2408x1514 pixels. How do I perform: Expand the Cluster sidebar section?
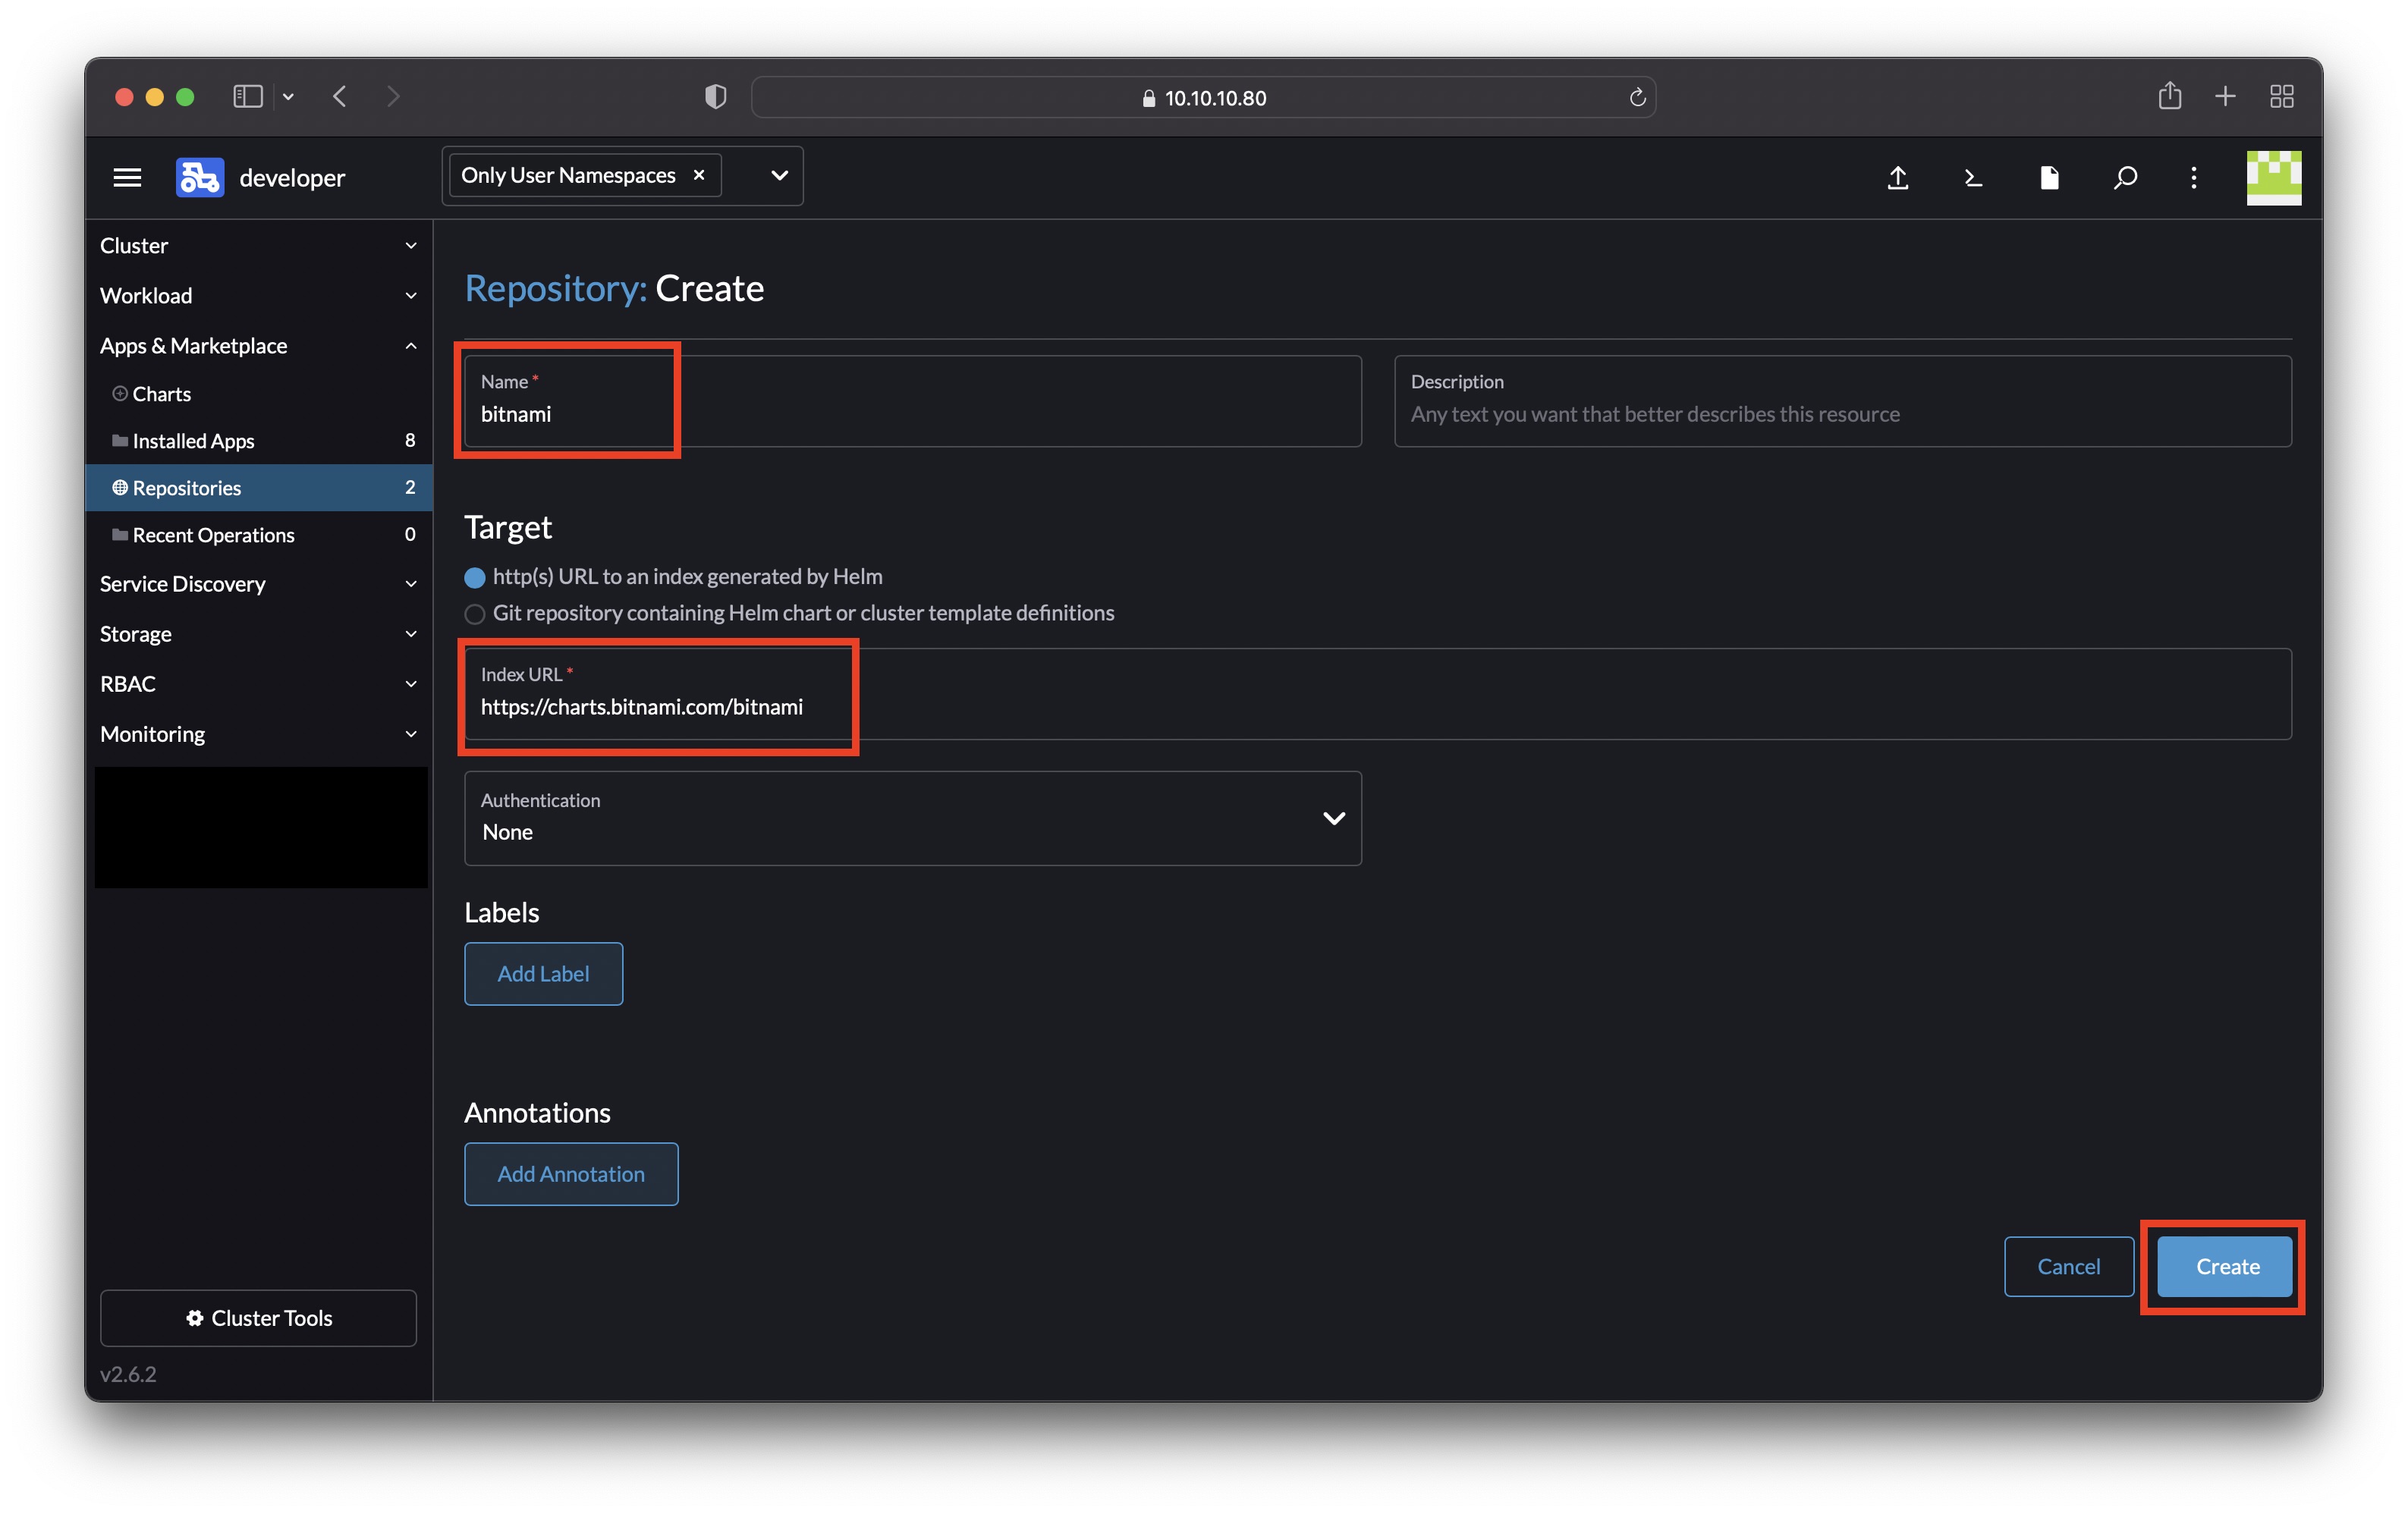point(259,246)
